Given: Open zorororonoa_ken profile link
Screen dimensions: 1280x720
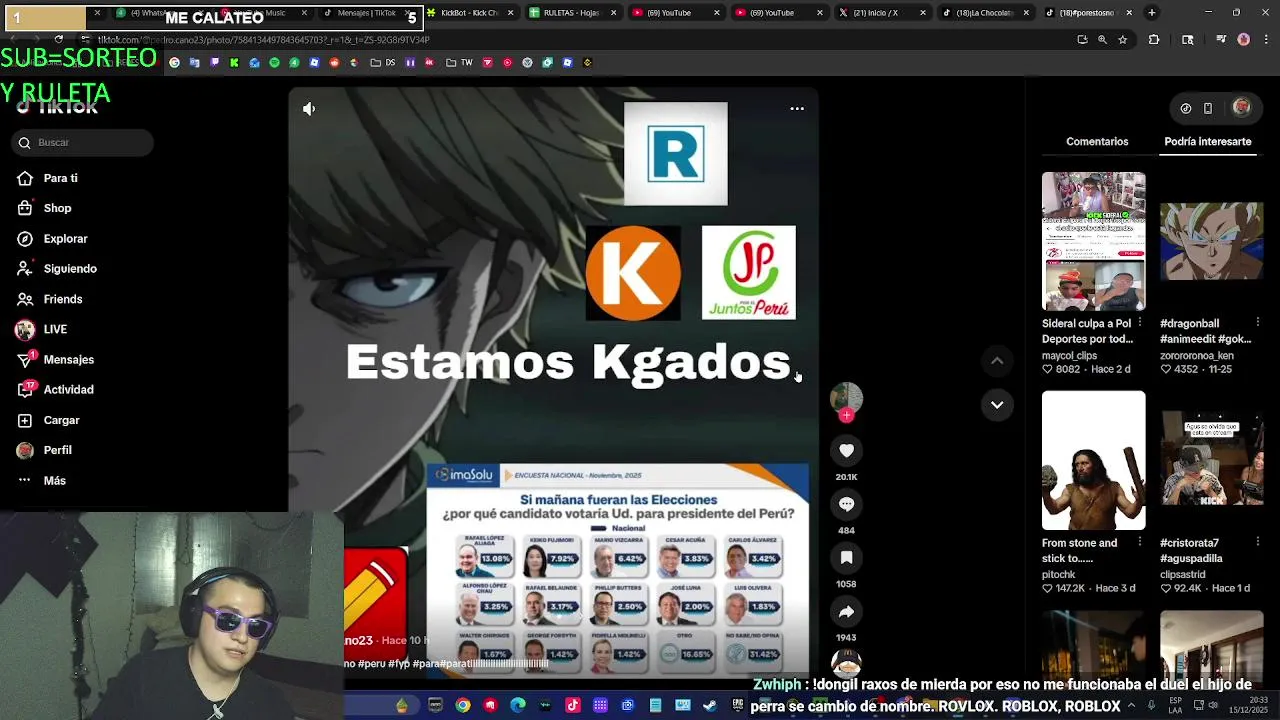Looking at the screenshot, I should 1196,356.
